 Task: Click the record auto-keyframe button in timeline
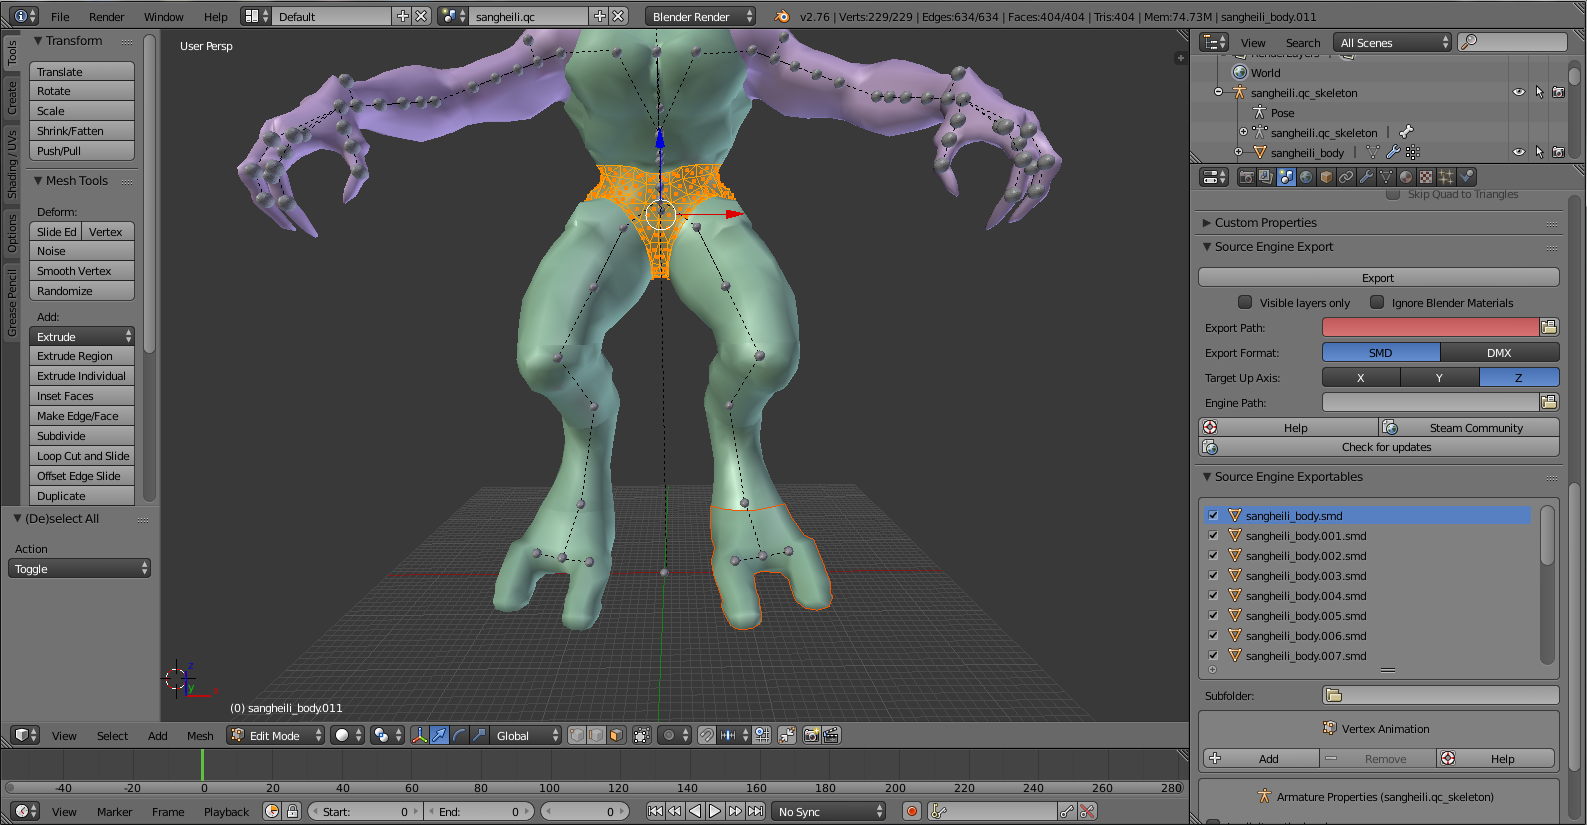[x=911, y=811]
